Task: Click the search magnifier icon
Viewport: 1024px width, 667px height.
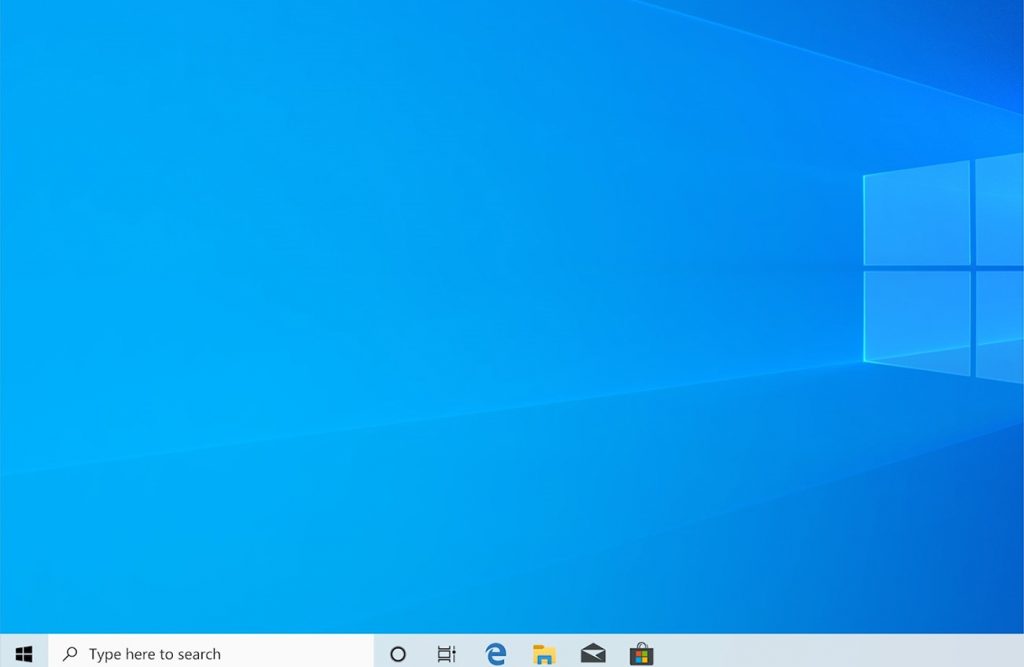Action: pyautogui.click(x=73, y=653)
